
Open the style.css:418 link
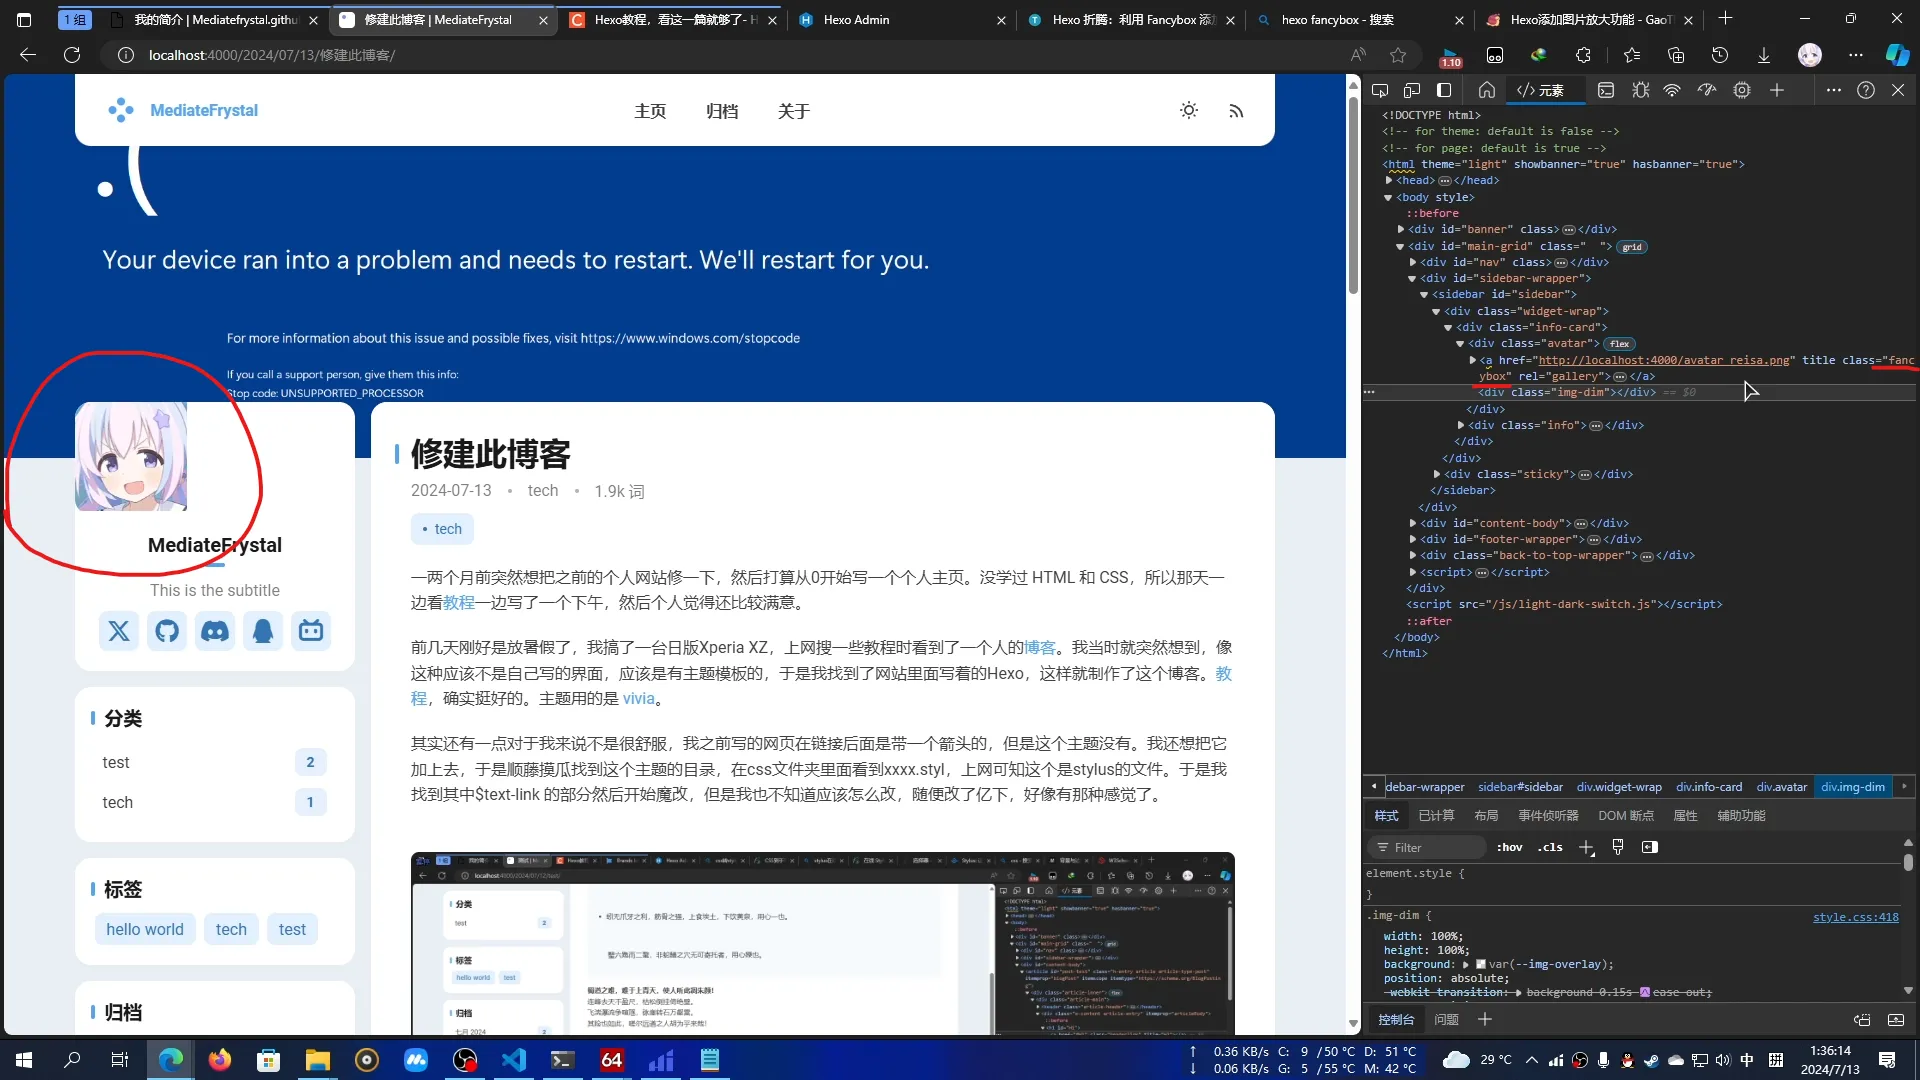pyautogui.click(x=1856, y=917)
